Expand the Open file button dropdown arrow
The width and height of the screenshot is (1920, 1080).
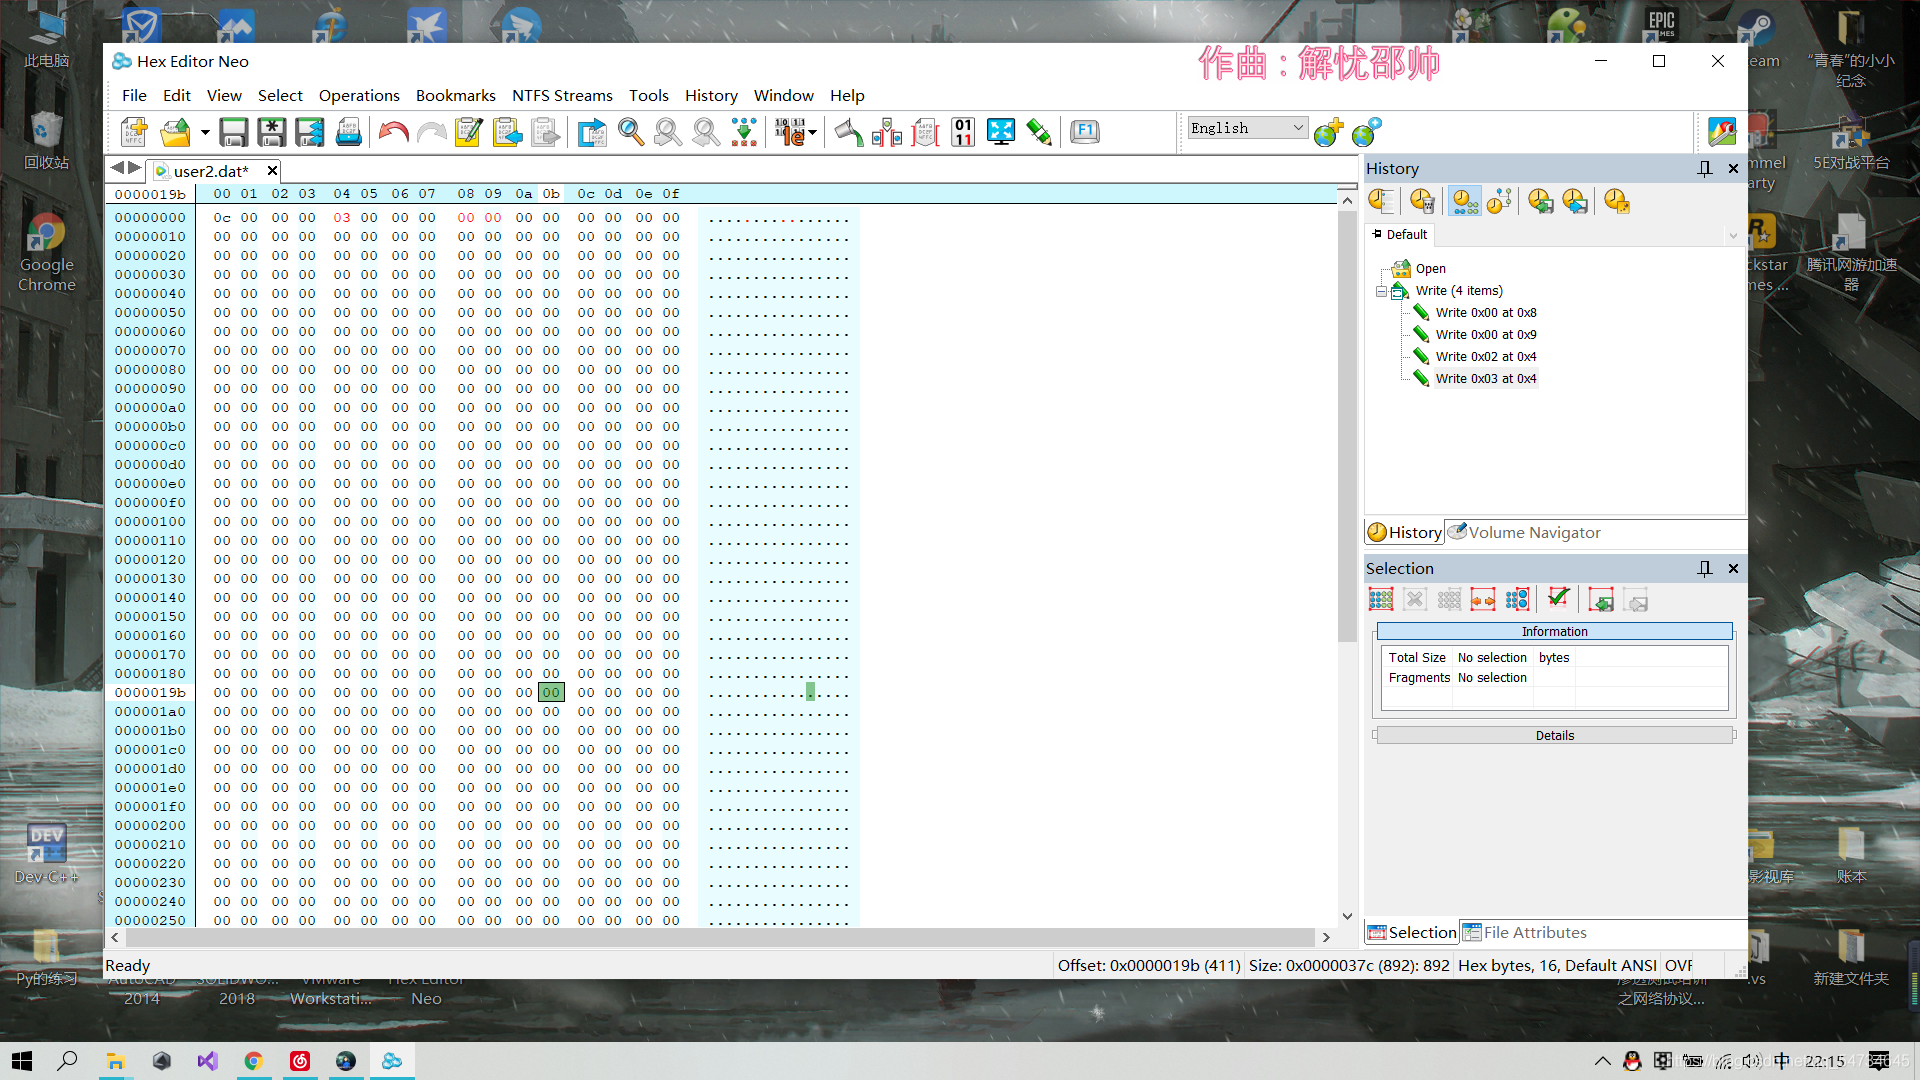(205, 132)
